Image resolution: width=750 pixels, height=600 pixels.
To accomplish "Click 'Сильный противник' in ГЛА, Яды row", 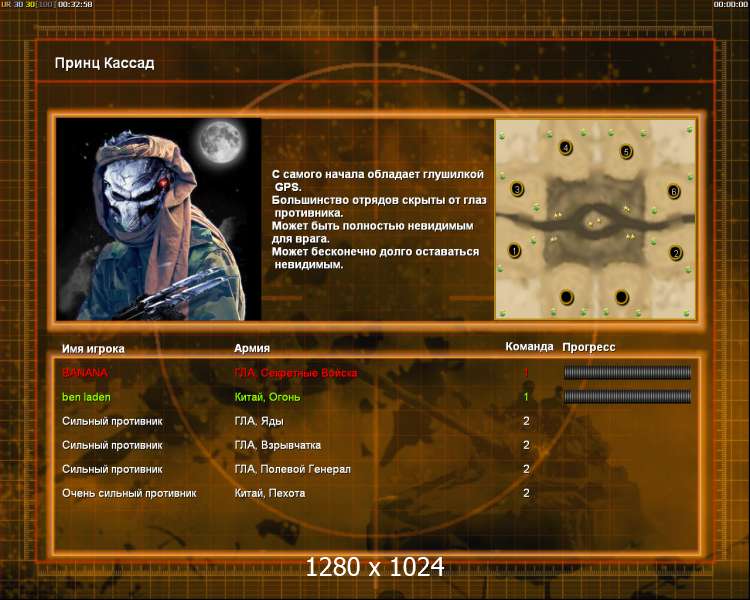I will point(112,421).
